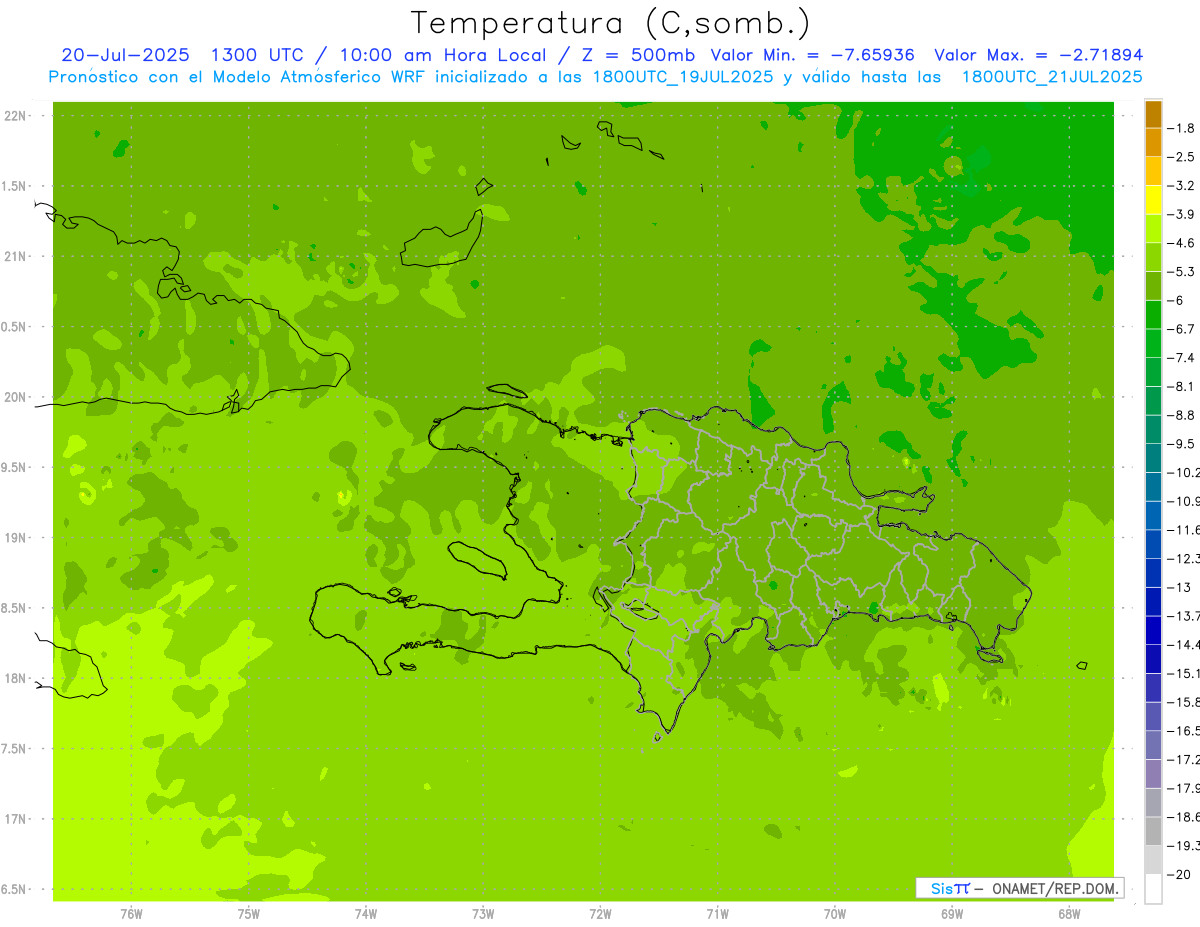Click the blue swatch between -13 and -13.7
This screenshot has width=1200, height=927.
coord(1153,602)
